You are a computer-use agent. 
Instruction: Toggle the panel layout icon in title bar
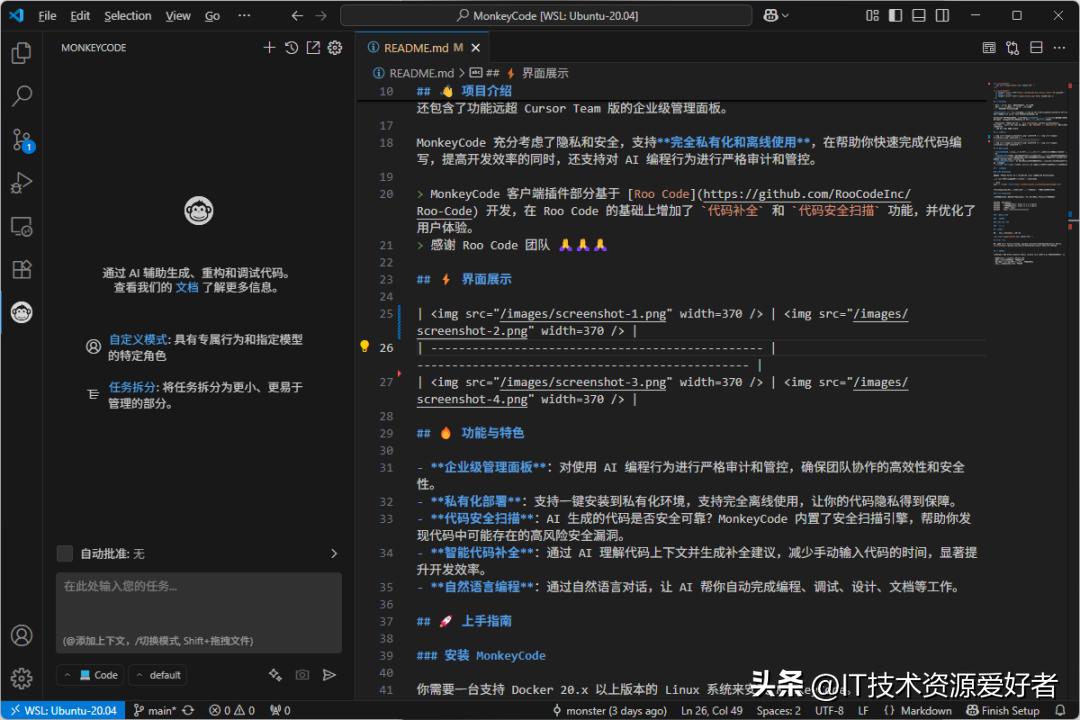coord(919,15)
